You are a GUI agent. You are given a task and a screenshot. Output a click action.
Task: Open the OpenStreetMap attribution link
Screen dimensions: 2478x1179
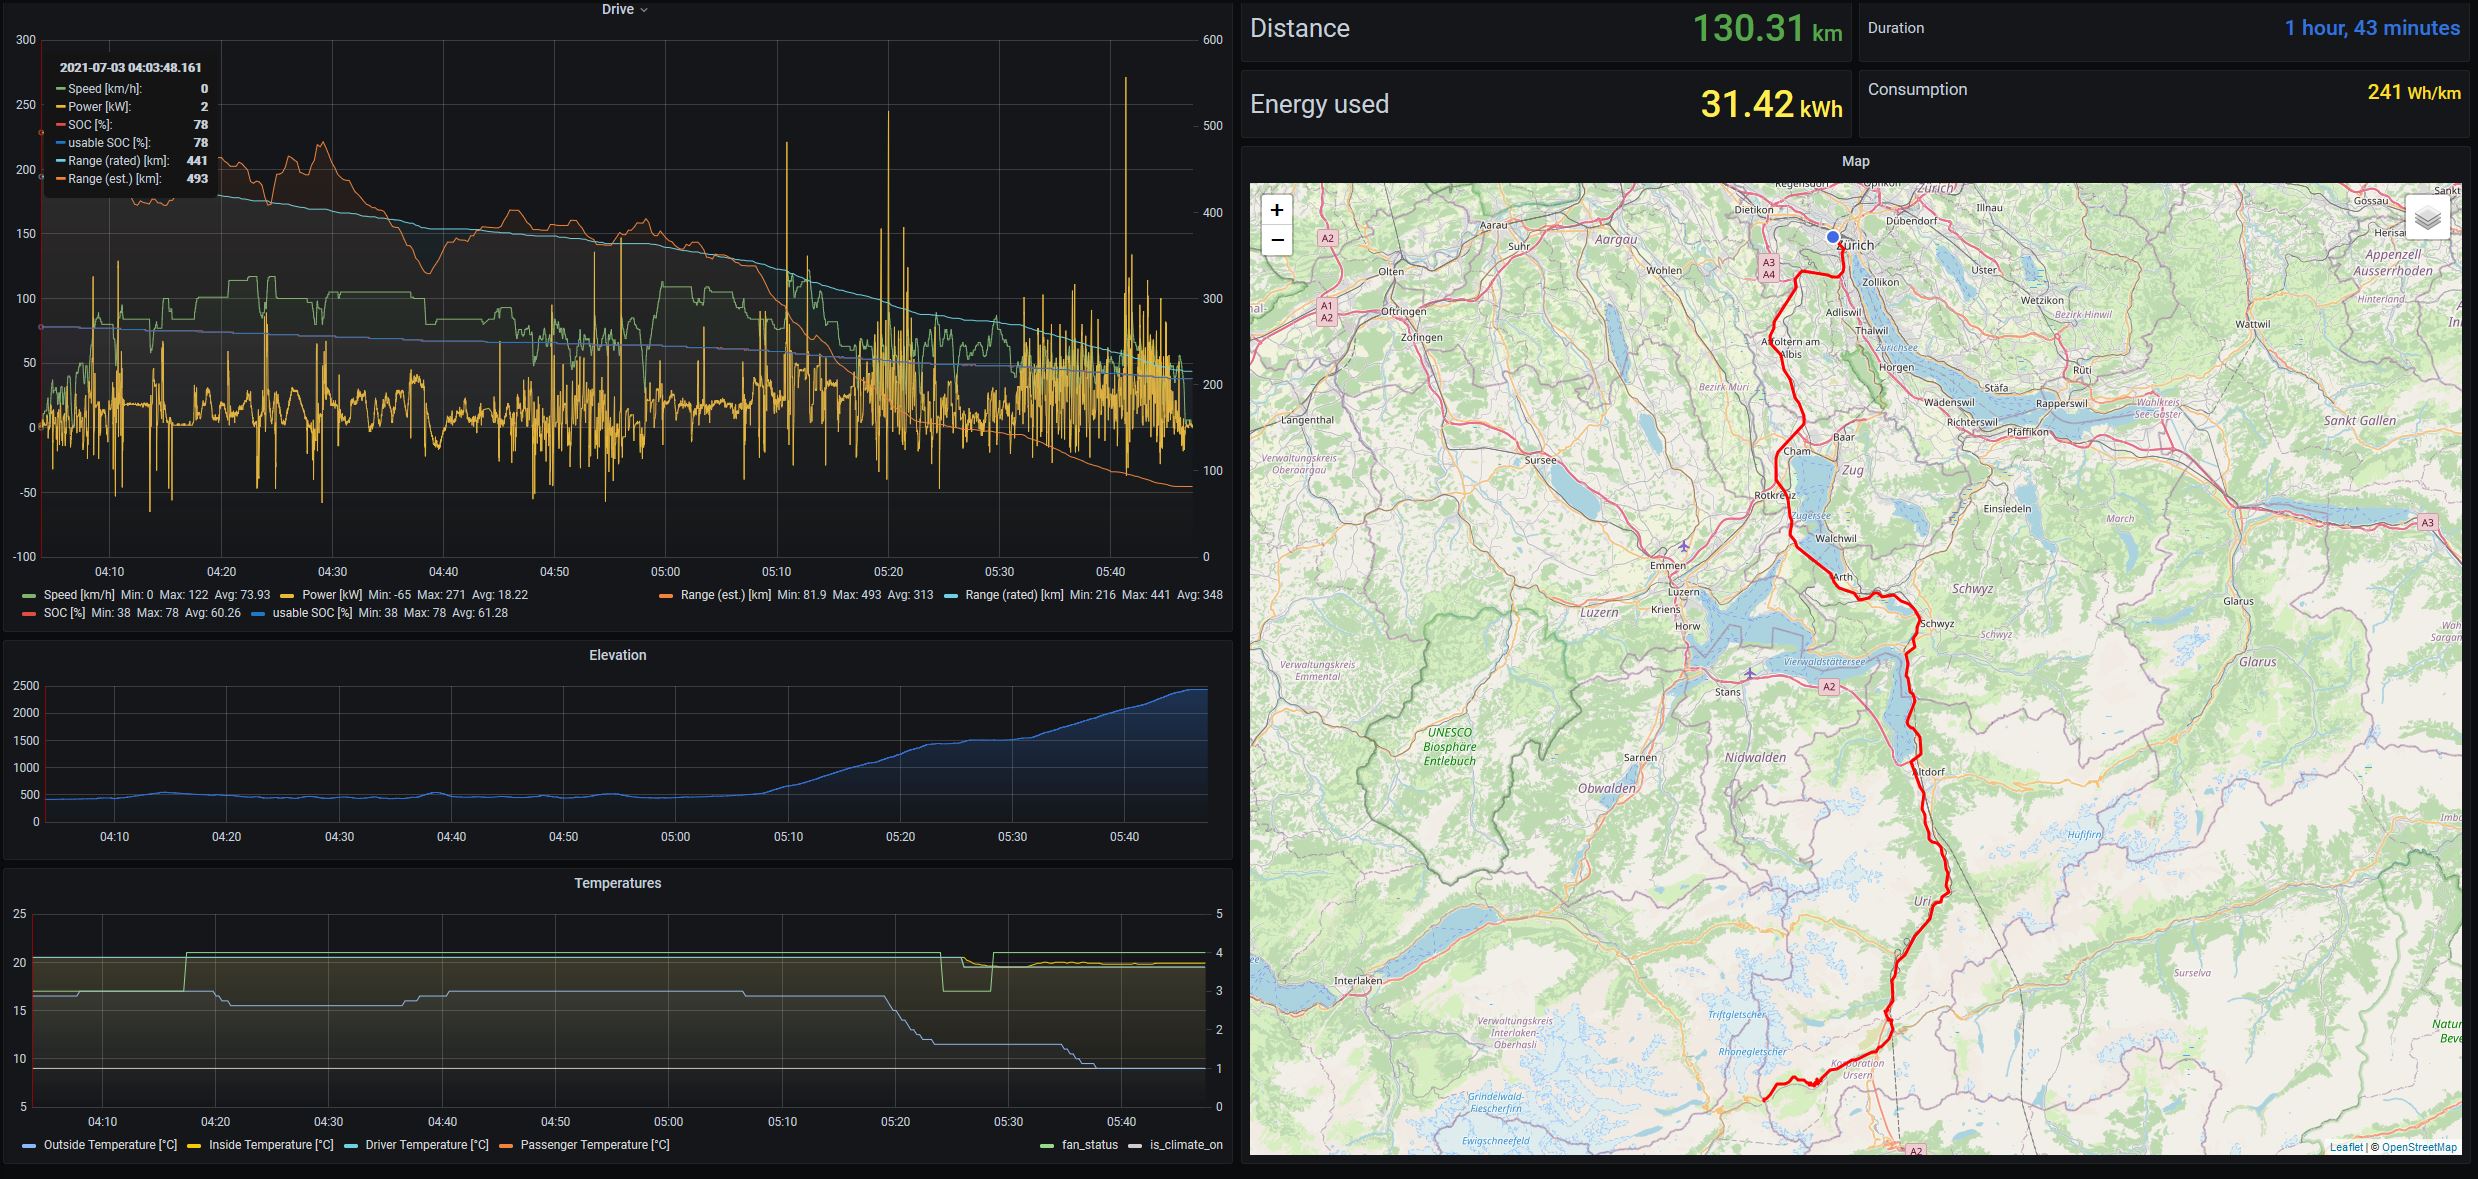pos(2418,1147)
